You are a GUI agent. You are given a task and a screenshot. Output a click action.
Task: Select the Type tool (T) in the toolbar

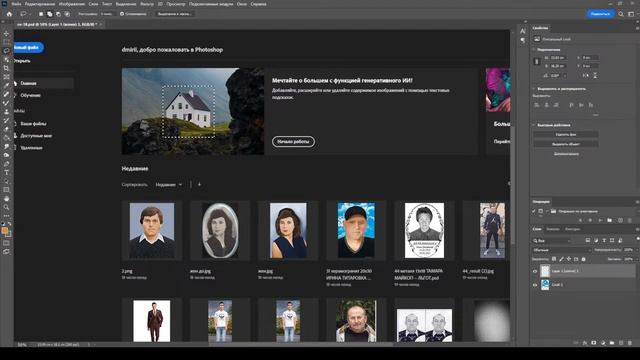(x=6, y=172)
